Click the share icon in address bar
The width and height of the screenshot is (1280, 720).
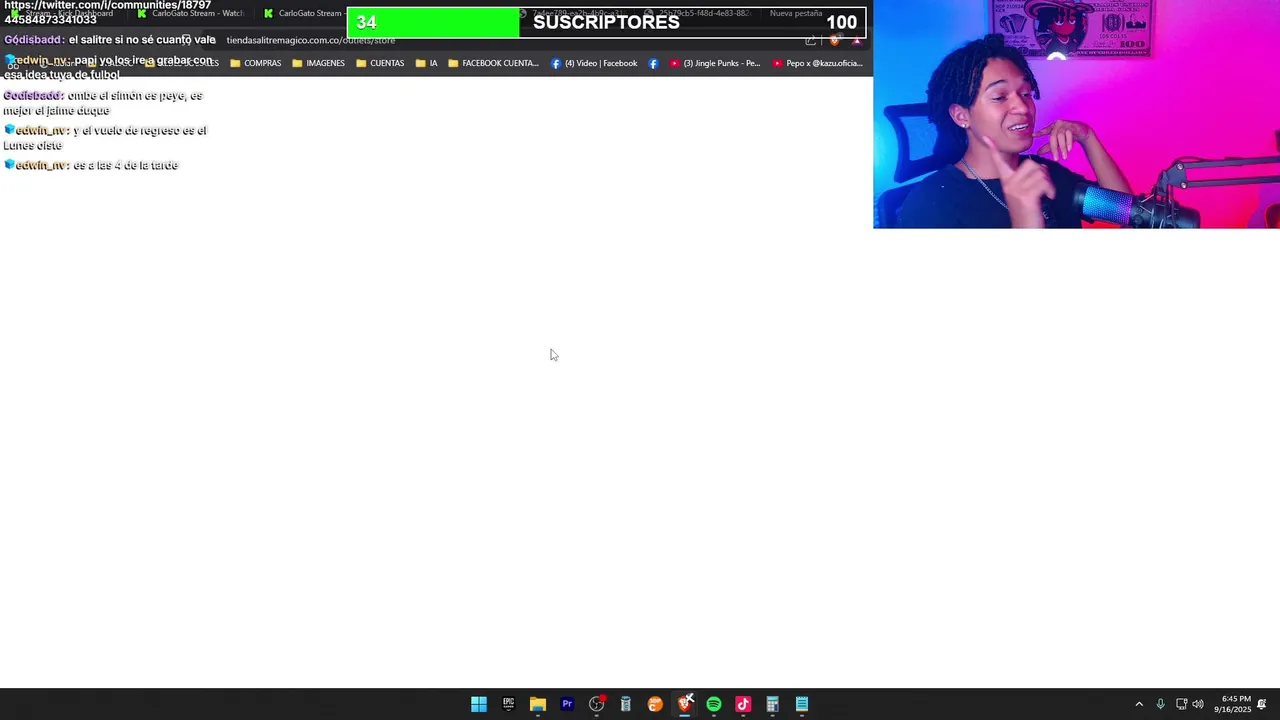[810, 40]
